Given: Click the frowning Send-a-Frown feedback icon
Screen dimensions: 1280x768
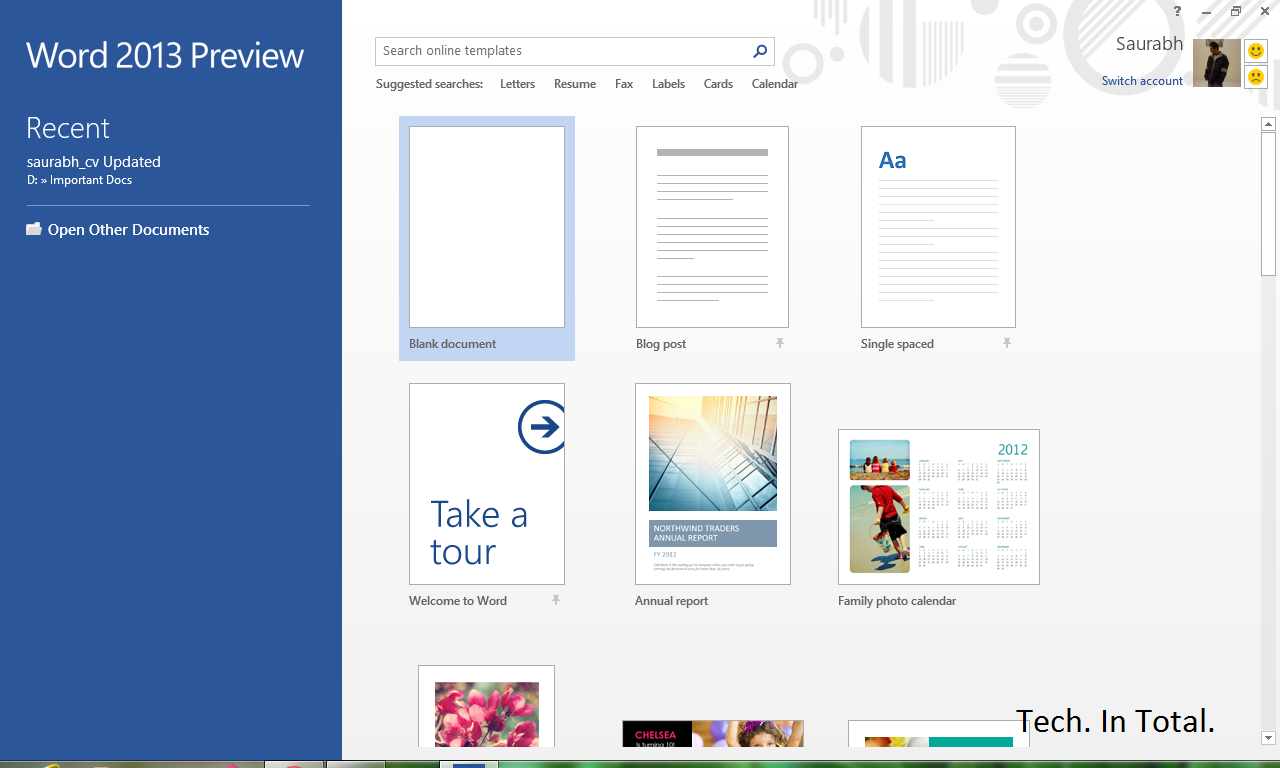Looking at the screenshot, I should click(1255, 76).
